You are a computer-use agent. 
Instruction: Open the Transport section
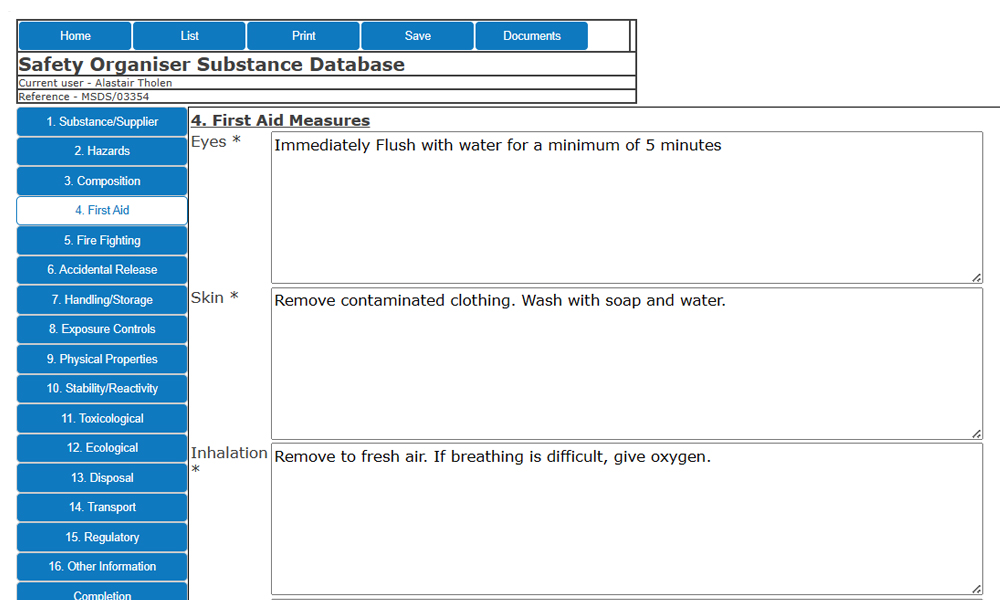[x=101, y=507]
